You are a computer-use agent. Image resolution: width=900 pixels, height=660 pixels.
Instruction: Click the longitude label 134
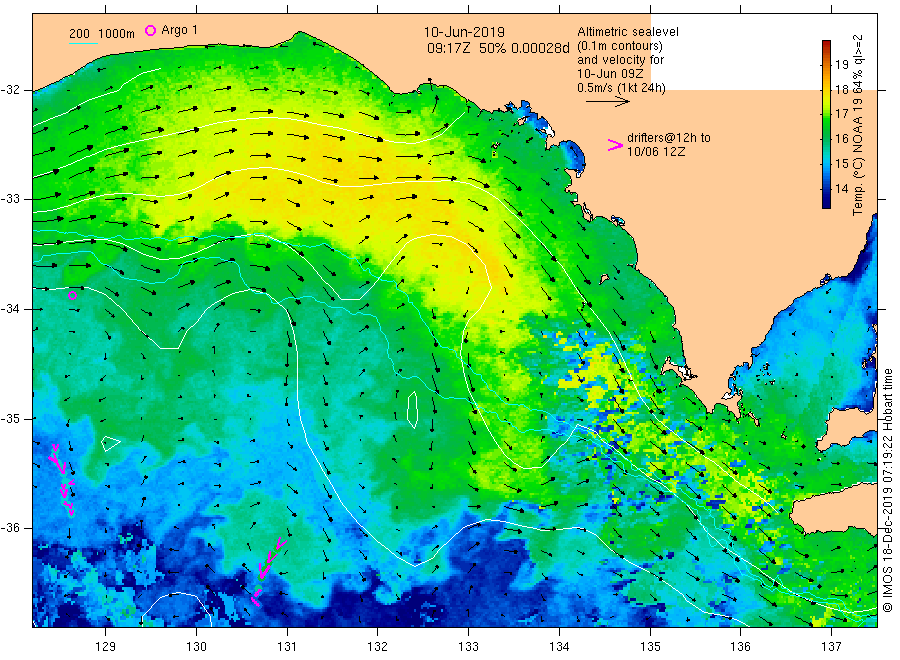[559, 647]
